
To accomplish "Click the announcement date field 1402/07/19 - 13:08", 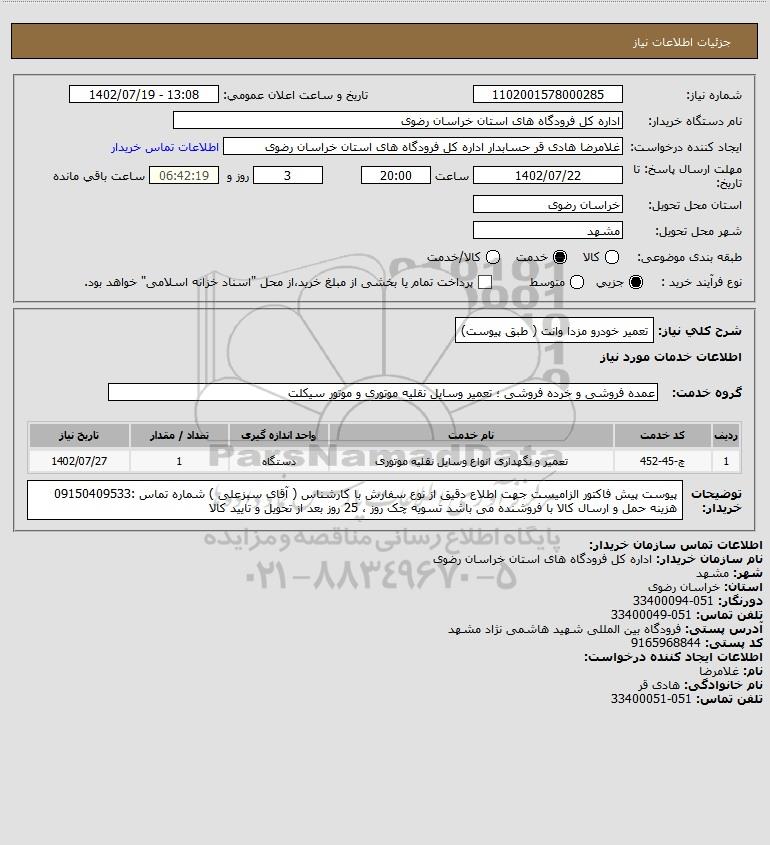I will 144,94.
